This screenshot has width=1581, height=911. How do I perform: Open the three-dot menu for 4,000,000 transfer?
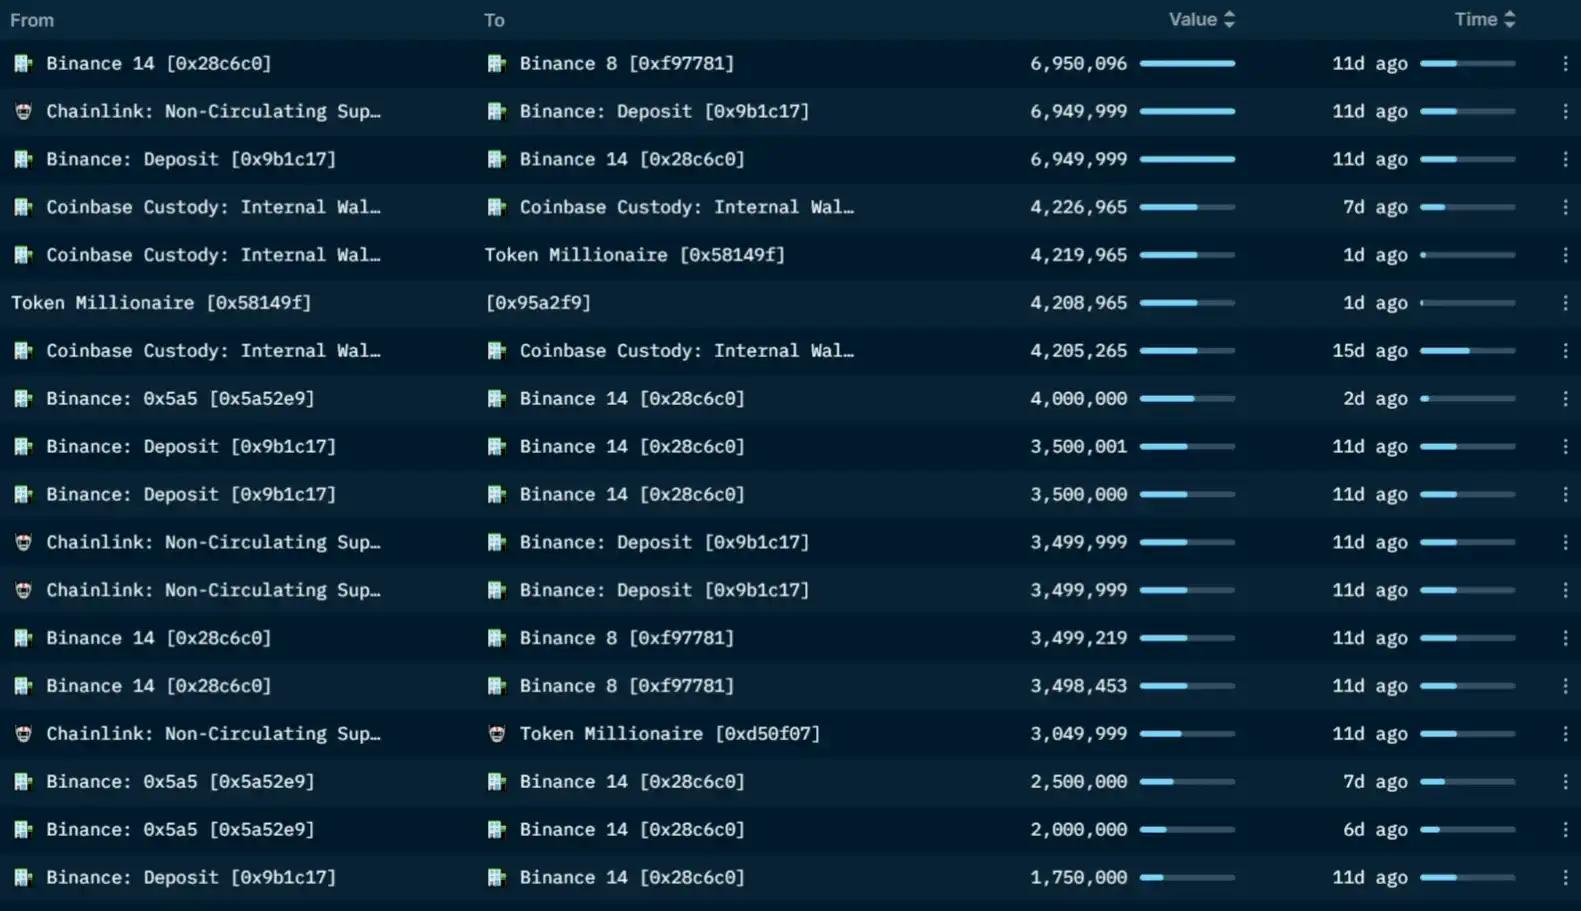coord(1565,399)
